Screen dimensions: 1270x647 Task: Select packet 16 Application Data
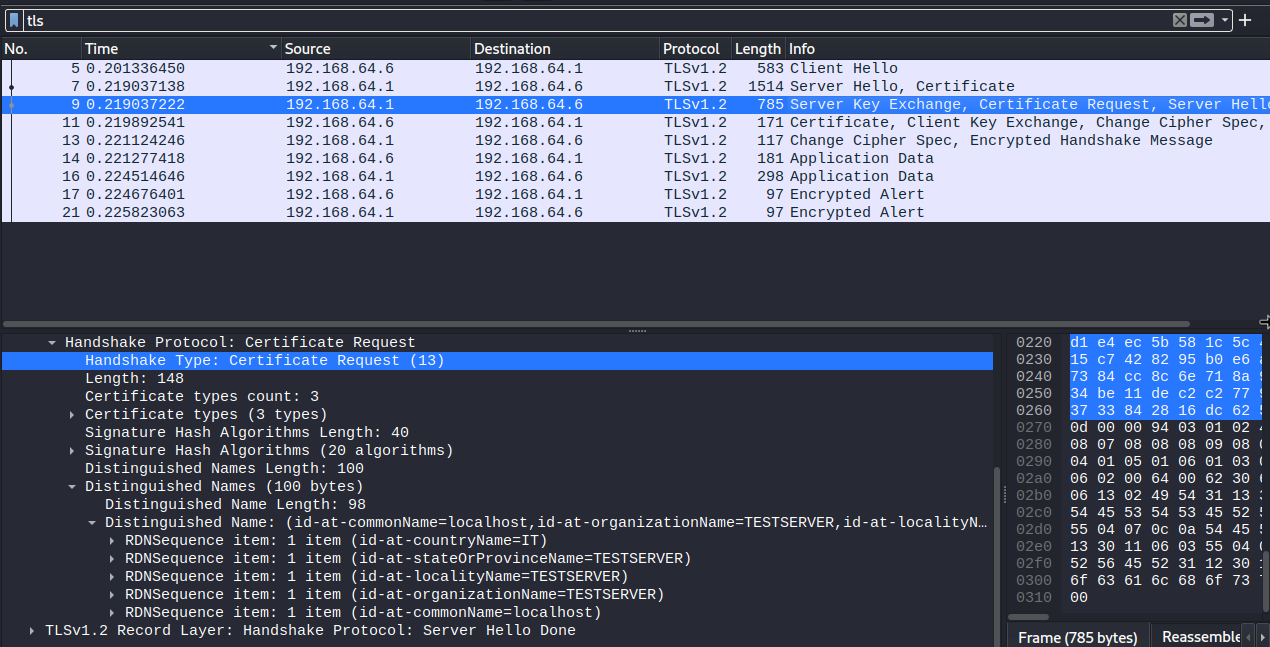(x=635, y=176)
